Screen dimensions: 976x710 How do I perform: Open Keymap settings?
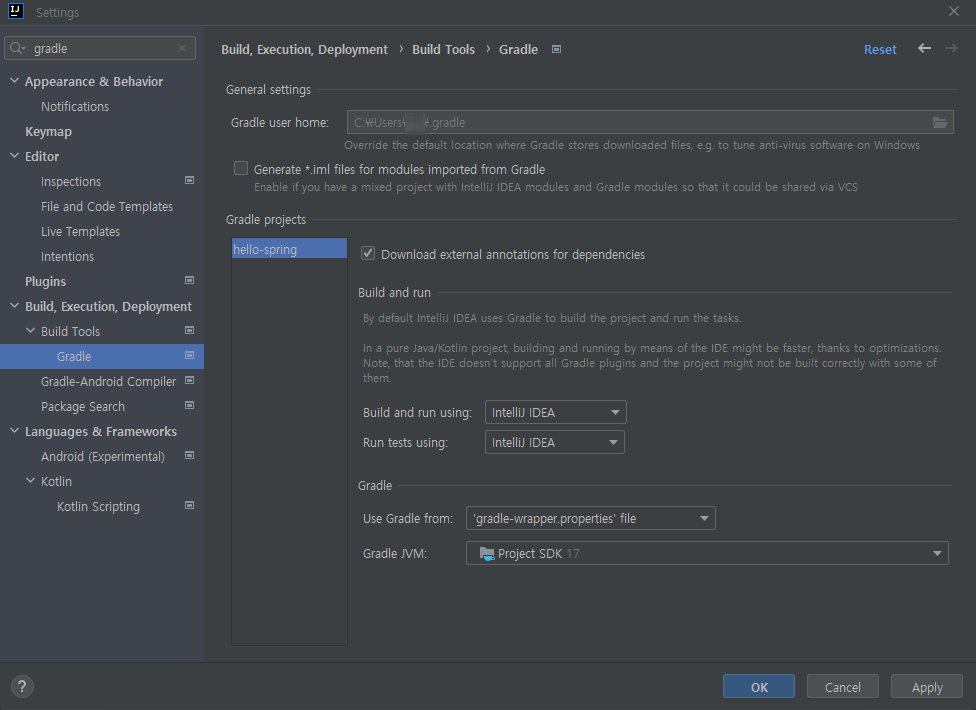pyautogui.click(x=48, y=132)
